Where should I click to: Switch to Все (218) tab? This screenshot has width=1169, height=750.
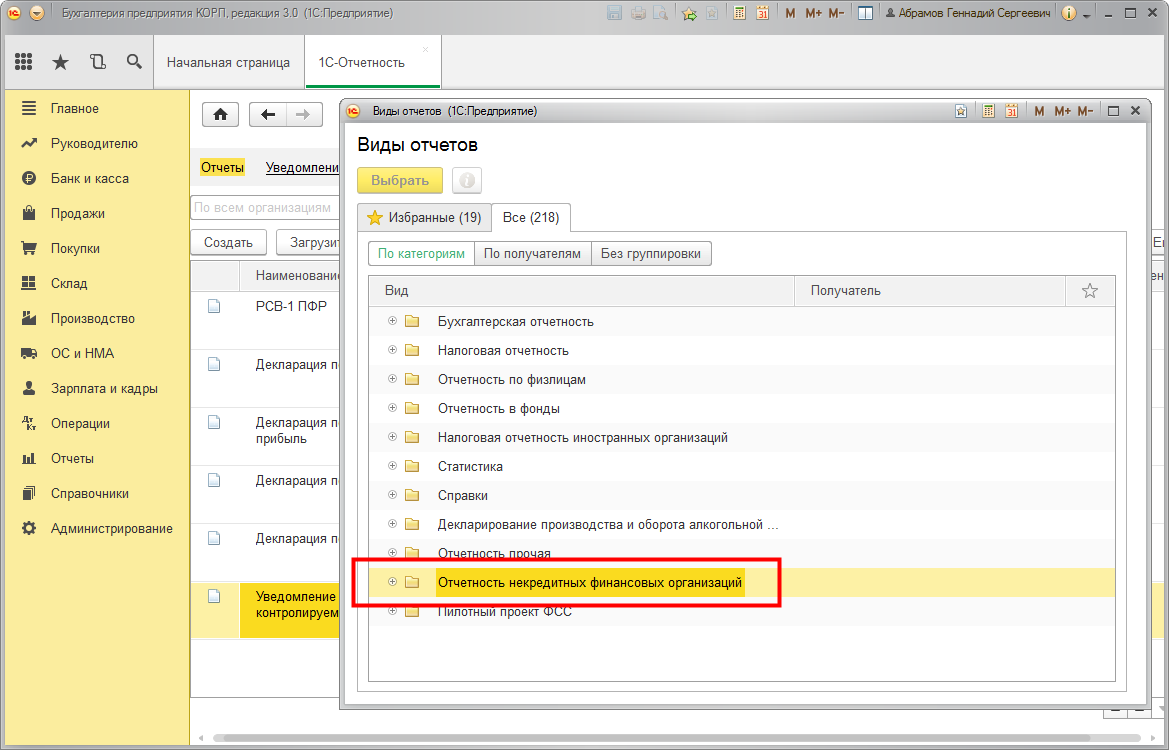531,218
